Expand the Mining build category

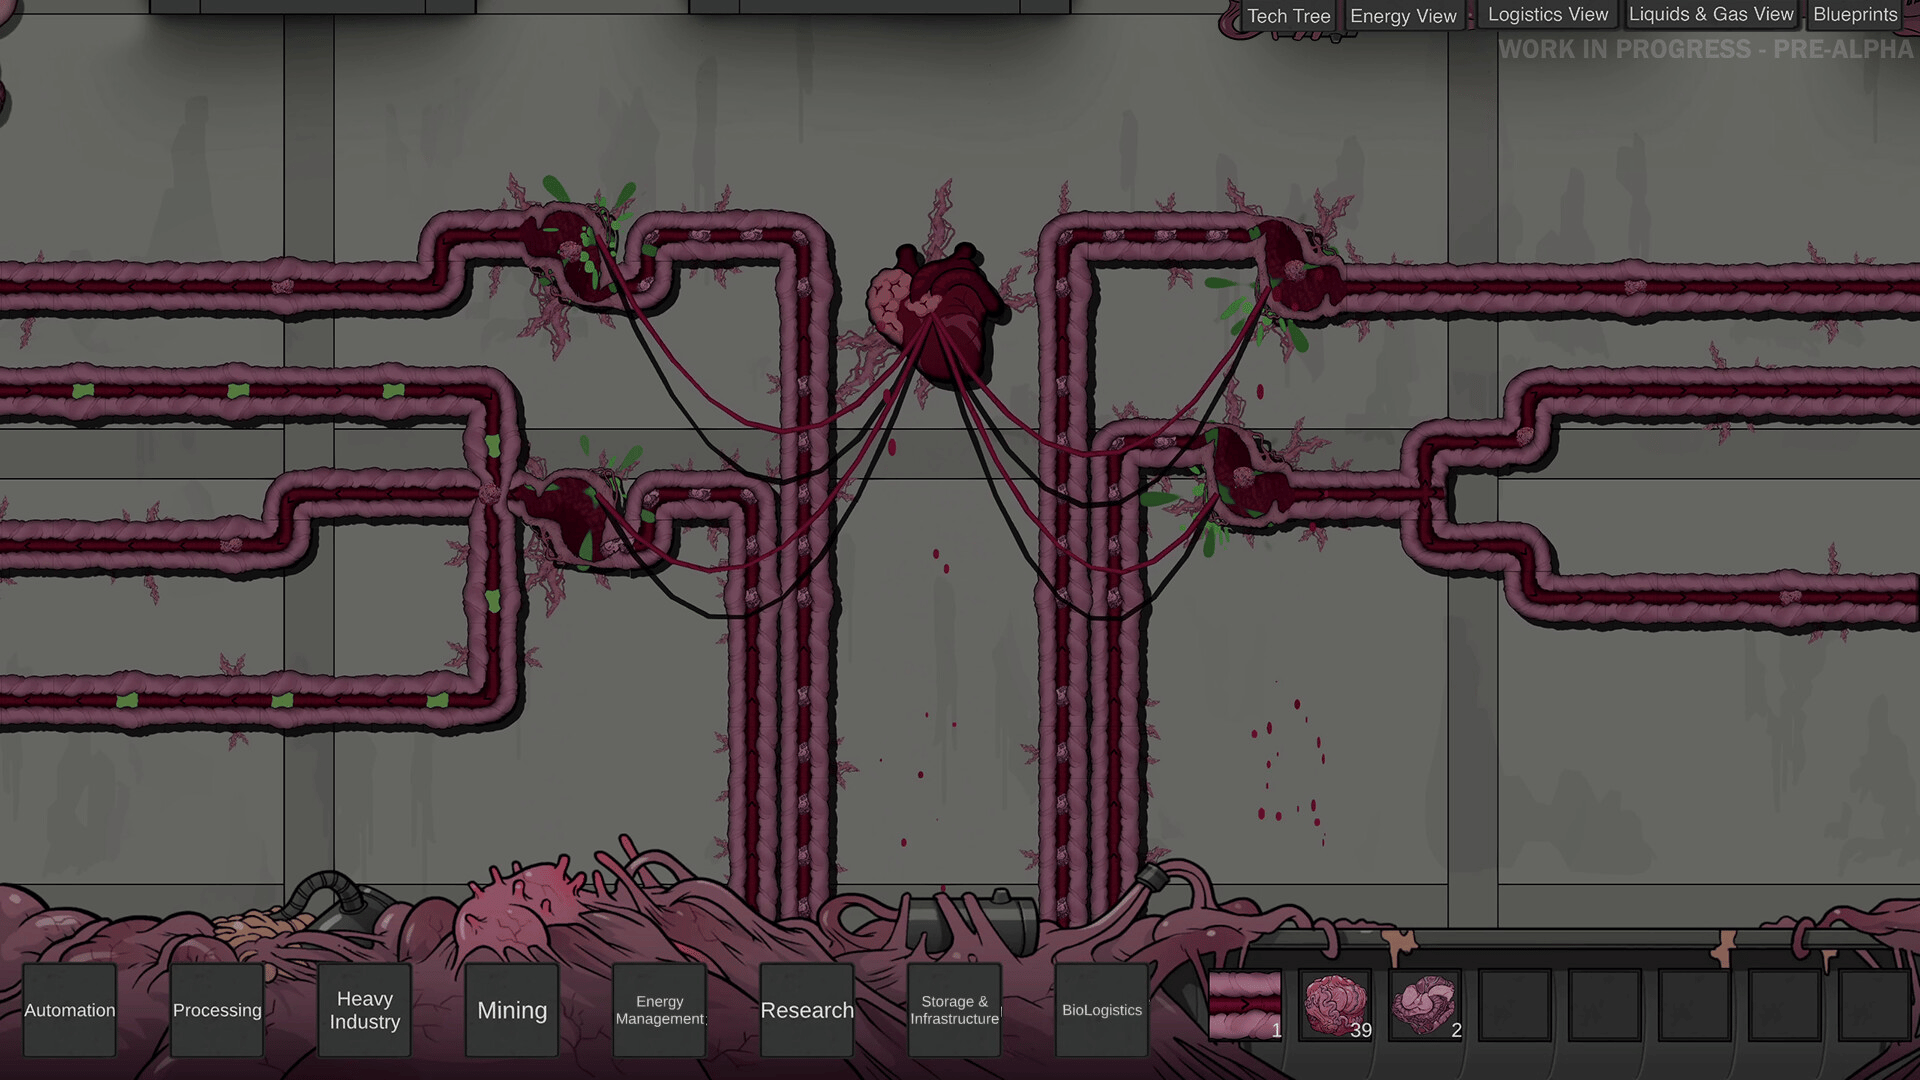tap(512, 1010)
